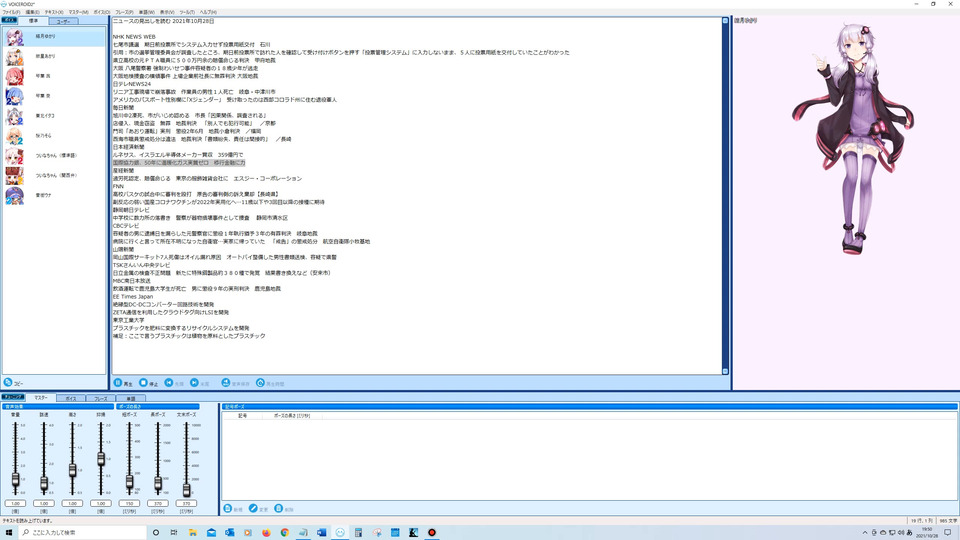
Task: Click the 短ポーズ value field showing 150
Action: (x=129, y=503)
